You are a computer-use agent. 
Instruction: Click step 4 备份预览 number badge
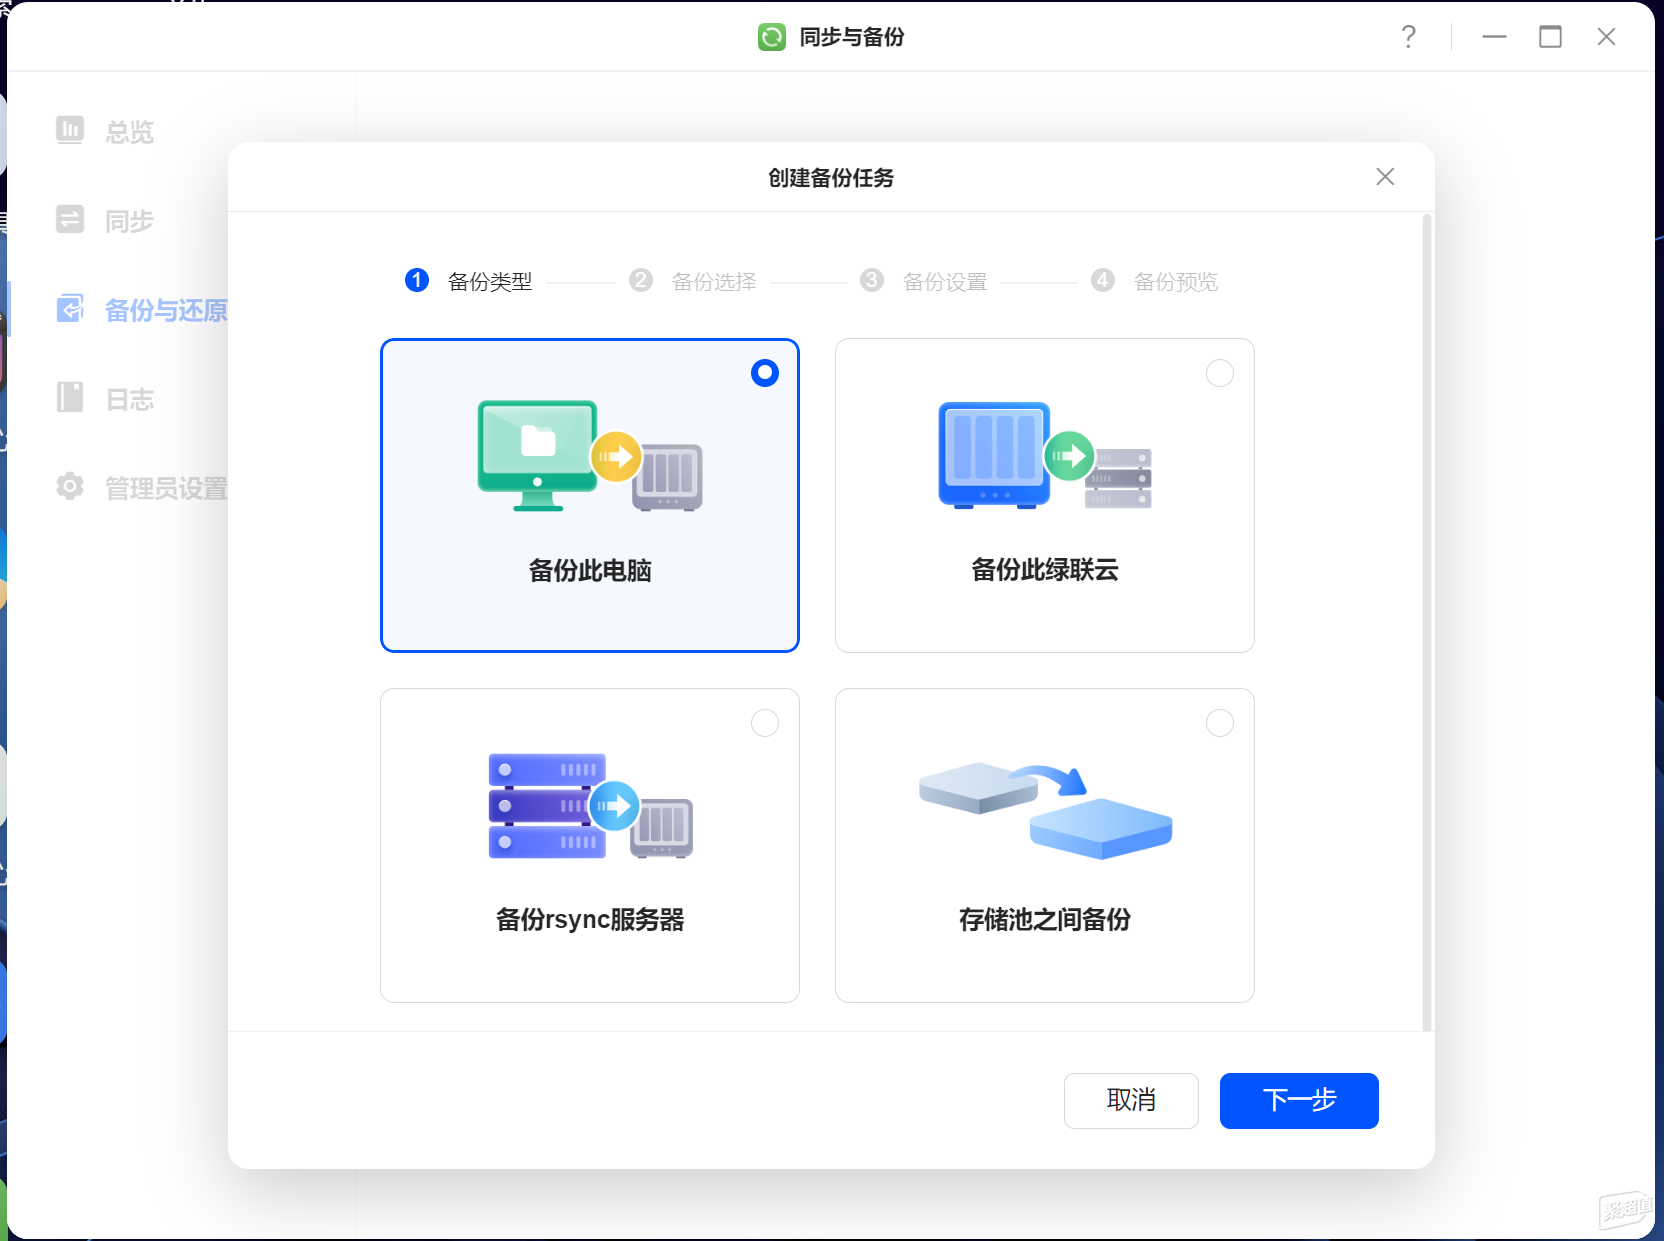1103,280
